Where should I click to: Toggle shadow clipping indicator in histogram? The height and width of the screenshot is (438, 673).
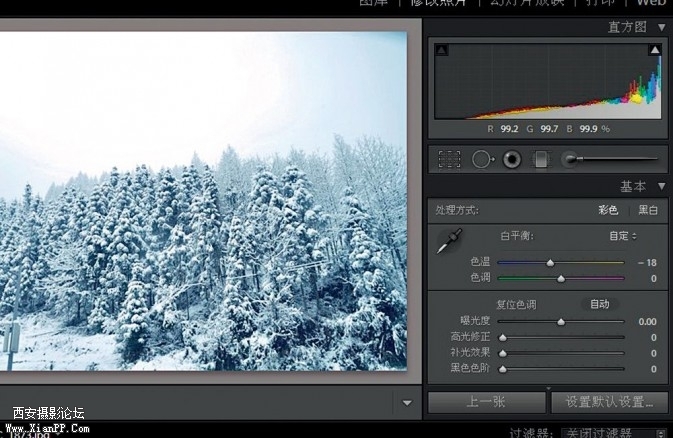click(x=441, y=50)
